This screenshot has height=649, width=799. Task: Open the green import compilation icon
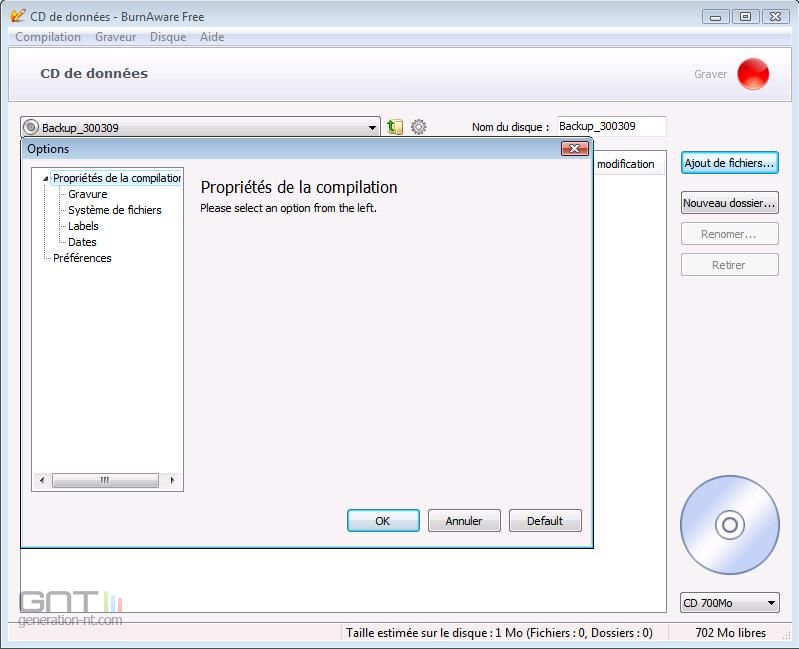[394, 126]
